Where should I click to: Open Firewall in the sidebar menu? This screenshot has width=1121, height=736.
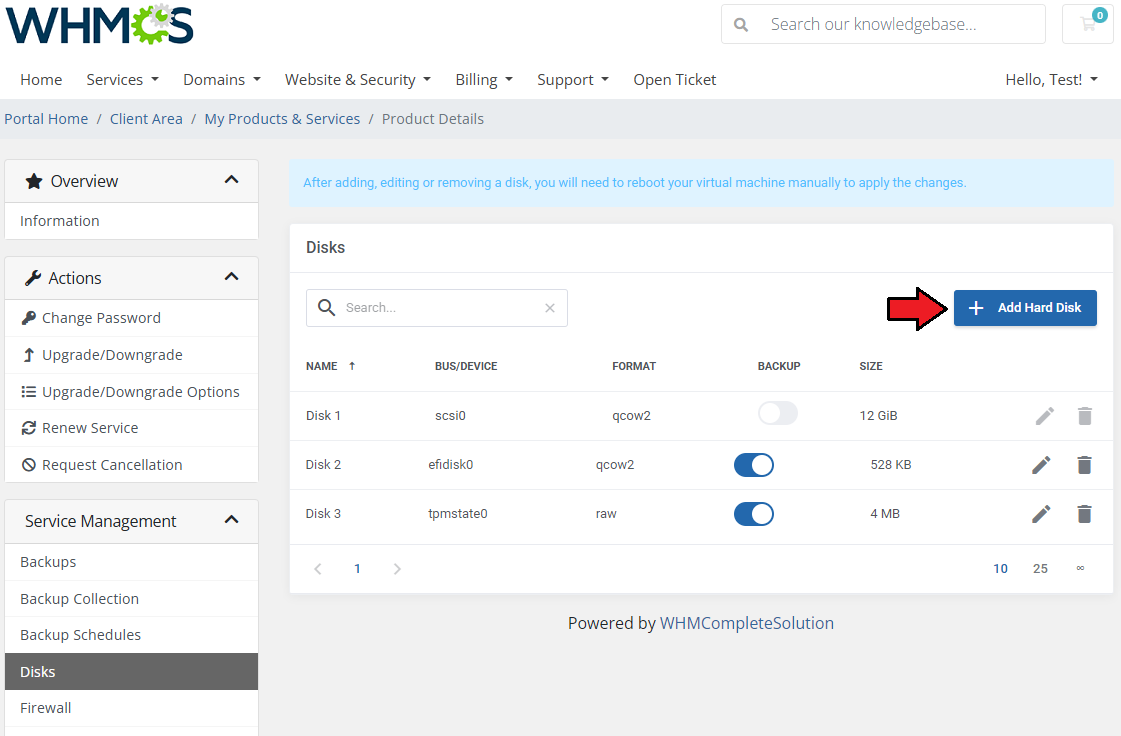pyautogui.click(x=46, y=708)
